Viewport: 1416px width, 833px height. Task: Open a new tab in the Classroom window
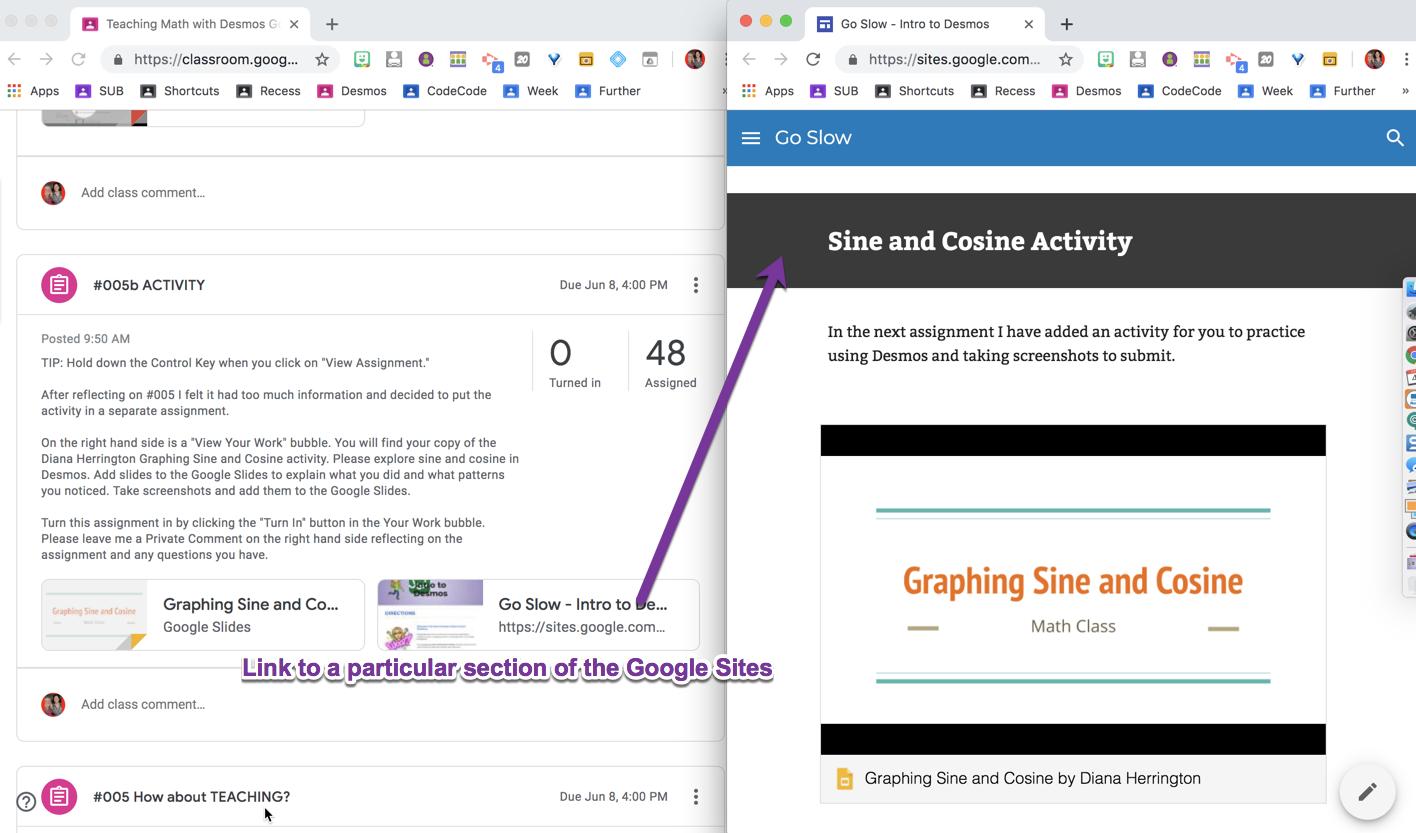[332, 24]
